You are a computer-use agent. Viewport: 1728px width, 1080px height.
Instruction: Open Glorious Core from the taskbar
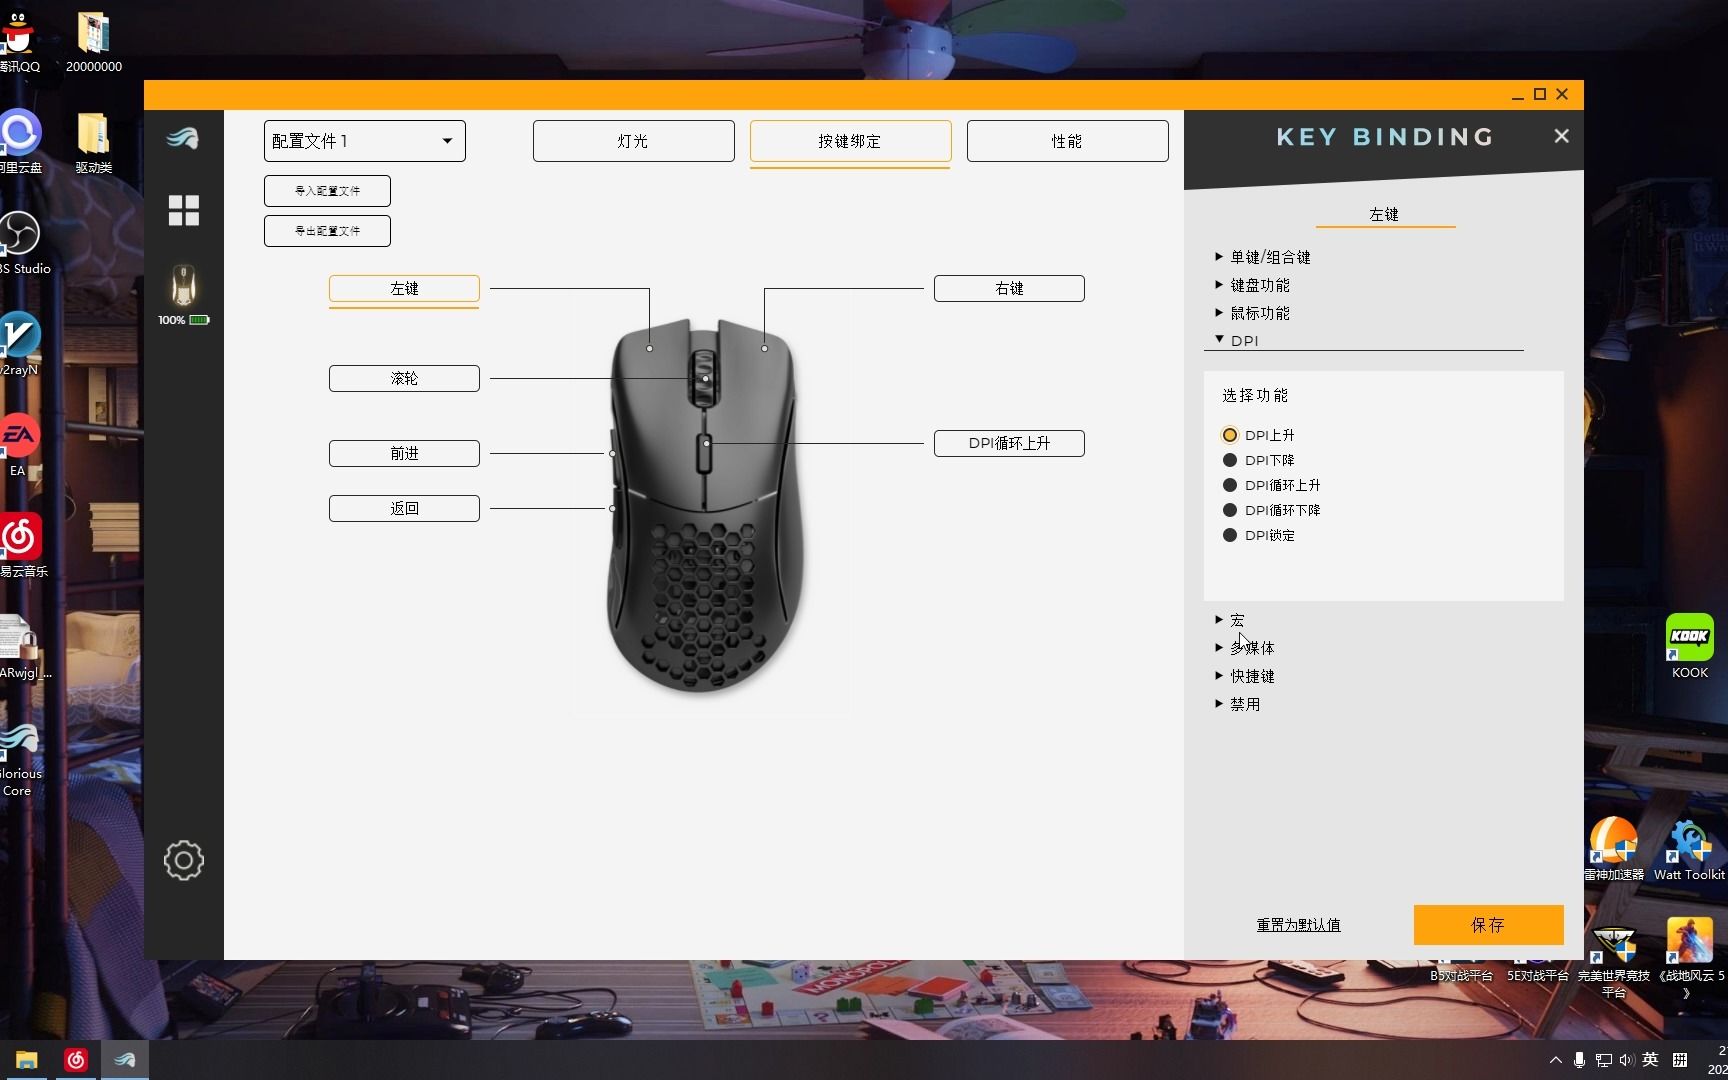click(125, 1059)
